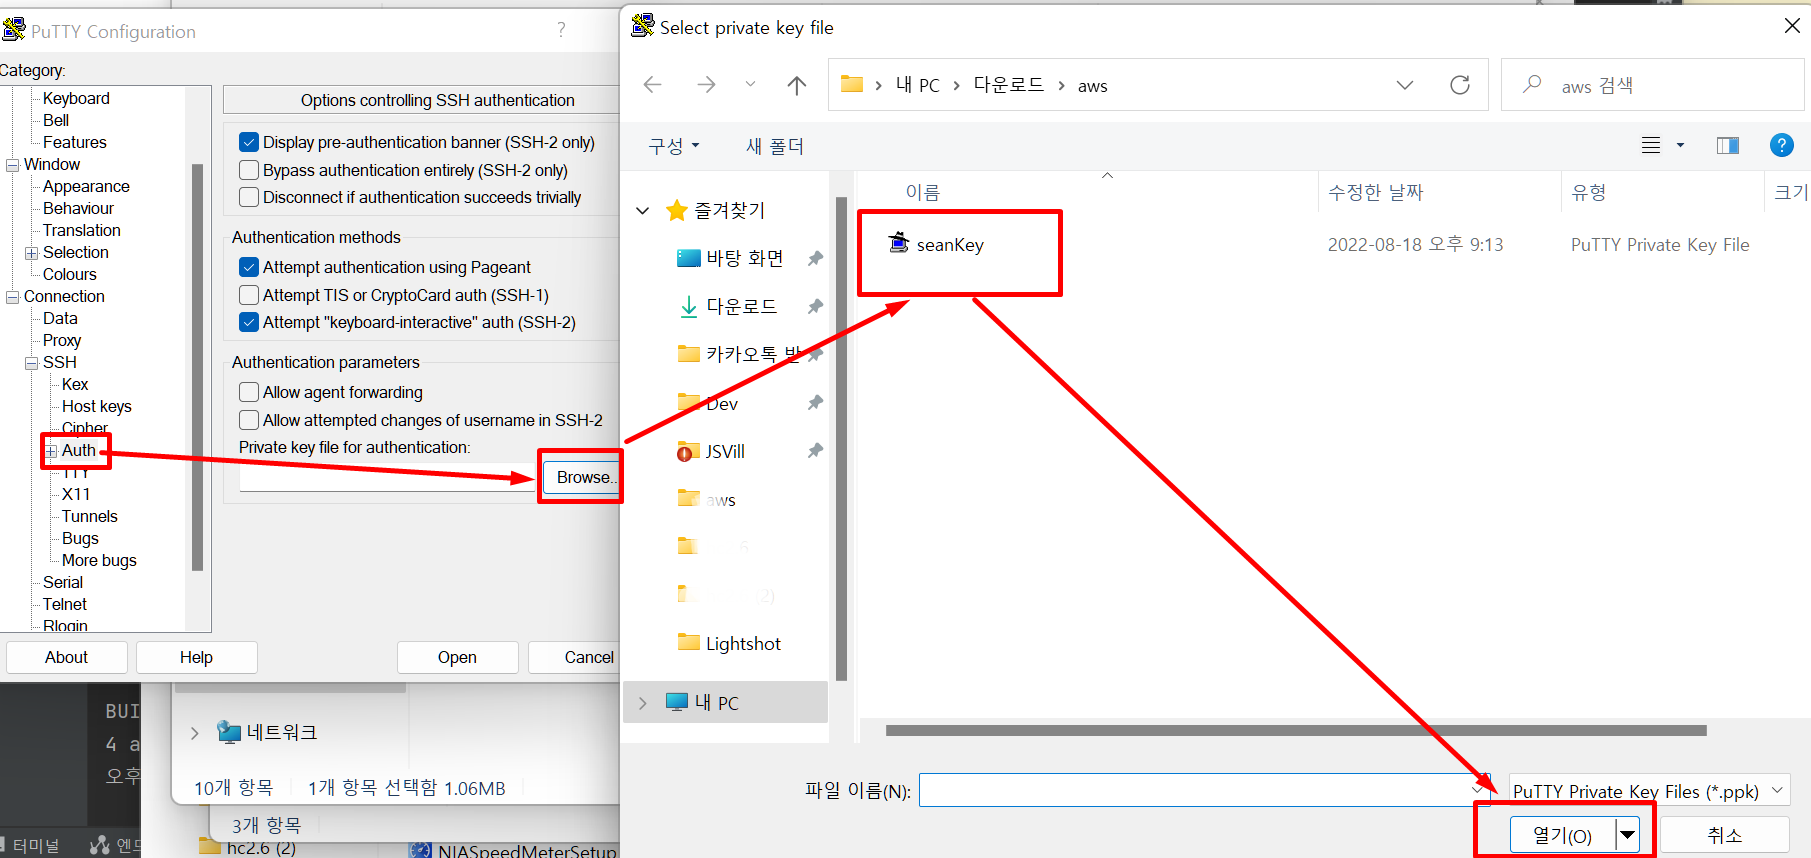Toggle the preview pane icon
Viewport: 1811px width, 858px height.
click(1727, 146)
